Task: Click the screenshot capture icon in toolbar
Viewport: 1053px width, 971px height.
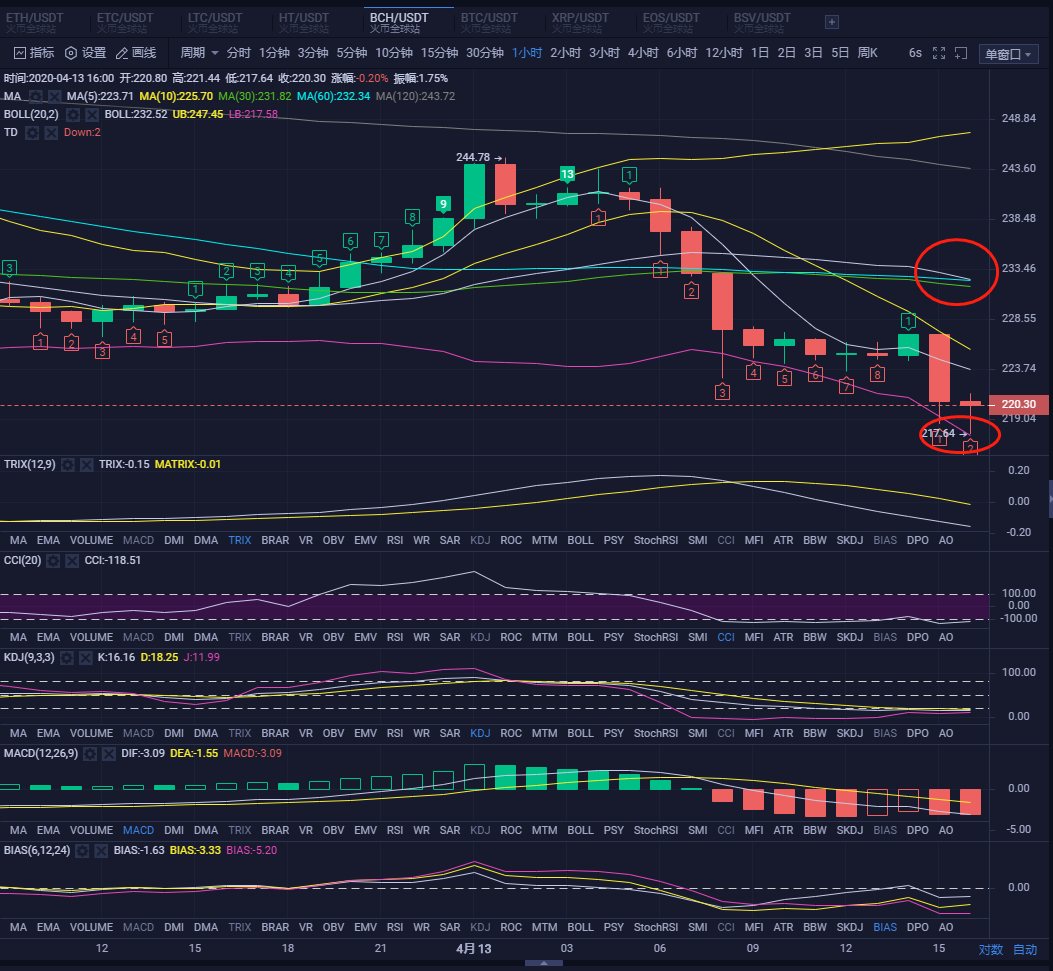Action: tap(961, 53)
